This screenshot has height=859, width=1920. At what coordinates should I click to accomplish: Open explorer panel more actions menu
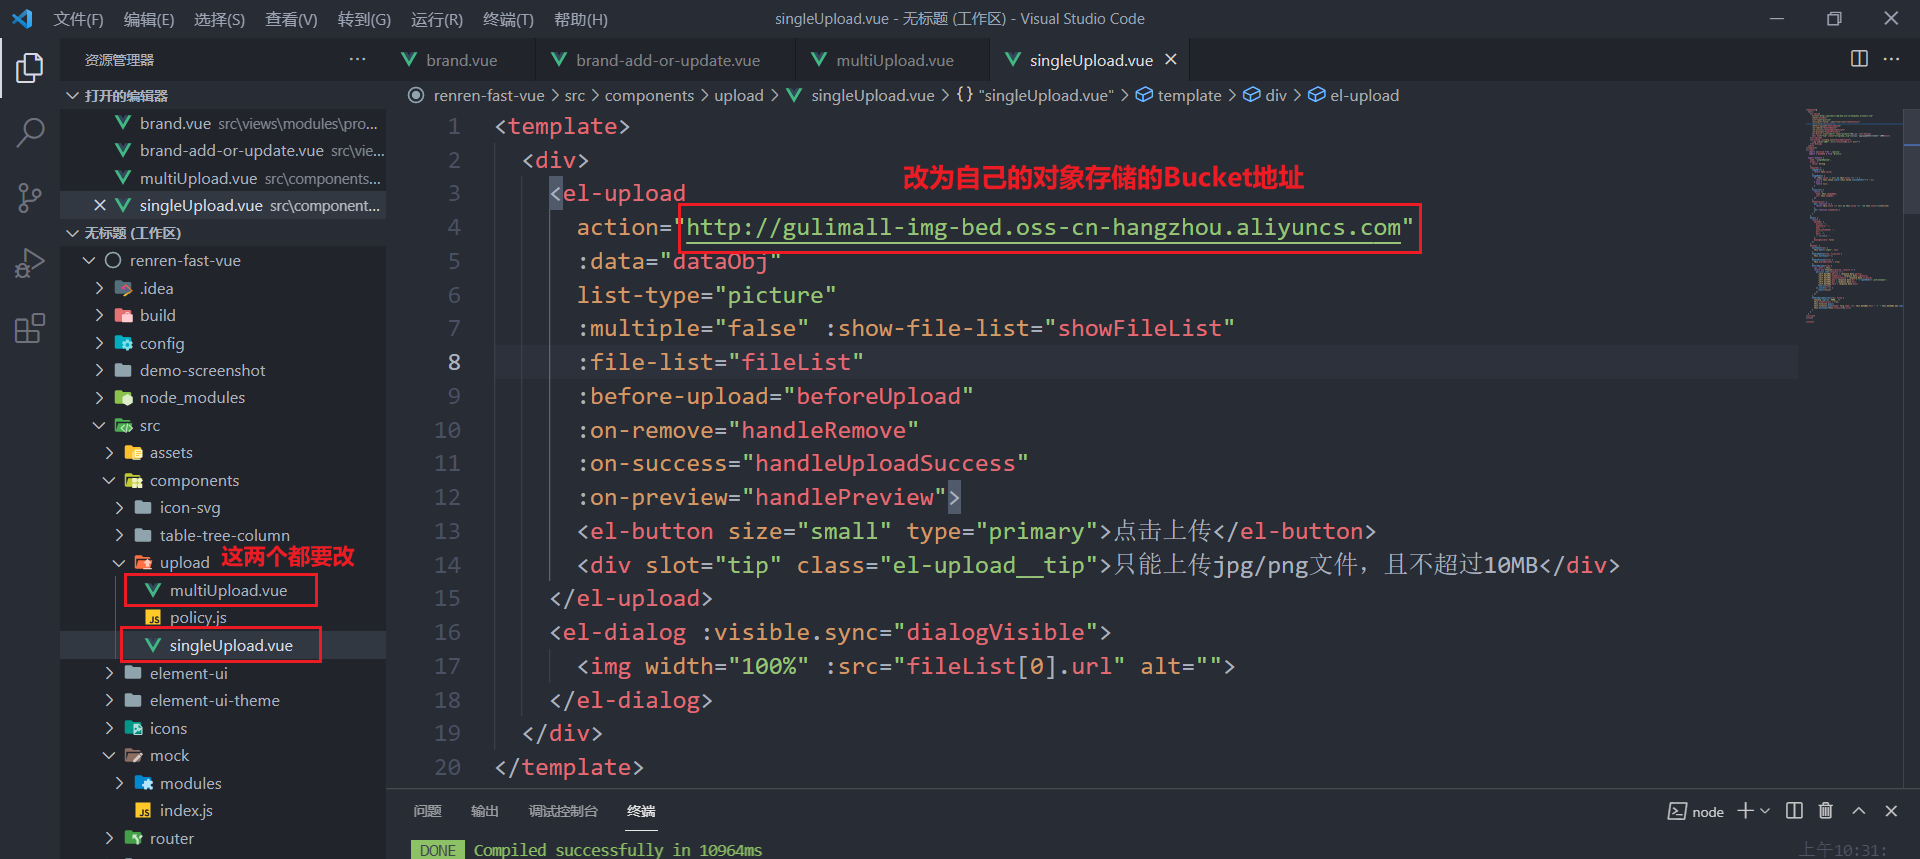click(x=357, y=60)
